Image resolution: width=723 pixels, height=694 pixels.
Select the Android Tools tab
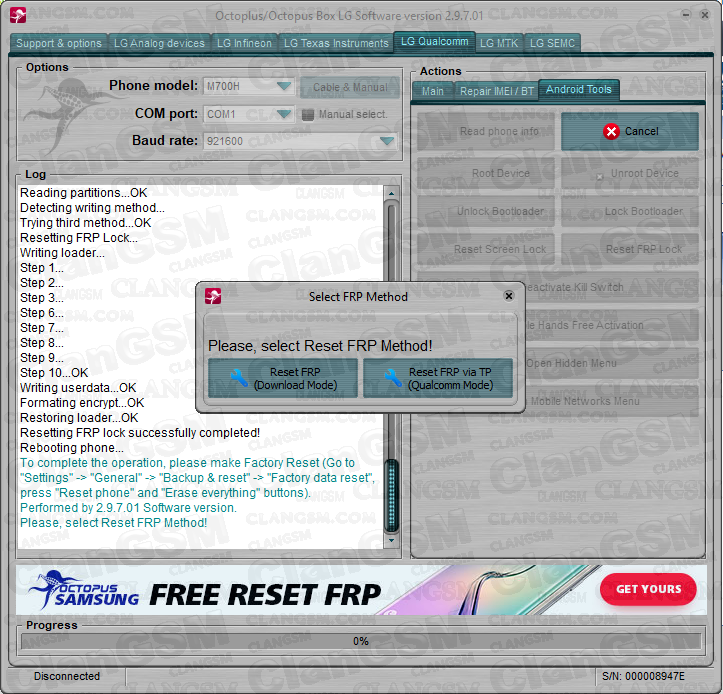point(579,89)
